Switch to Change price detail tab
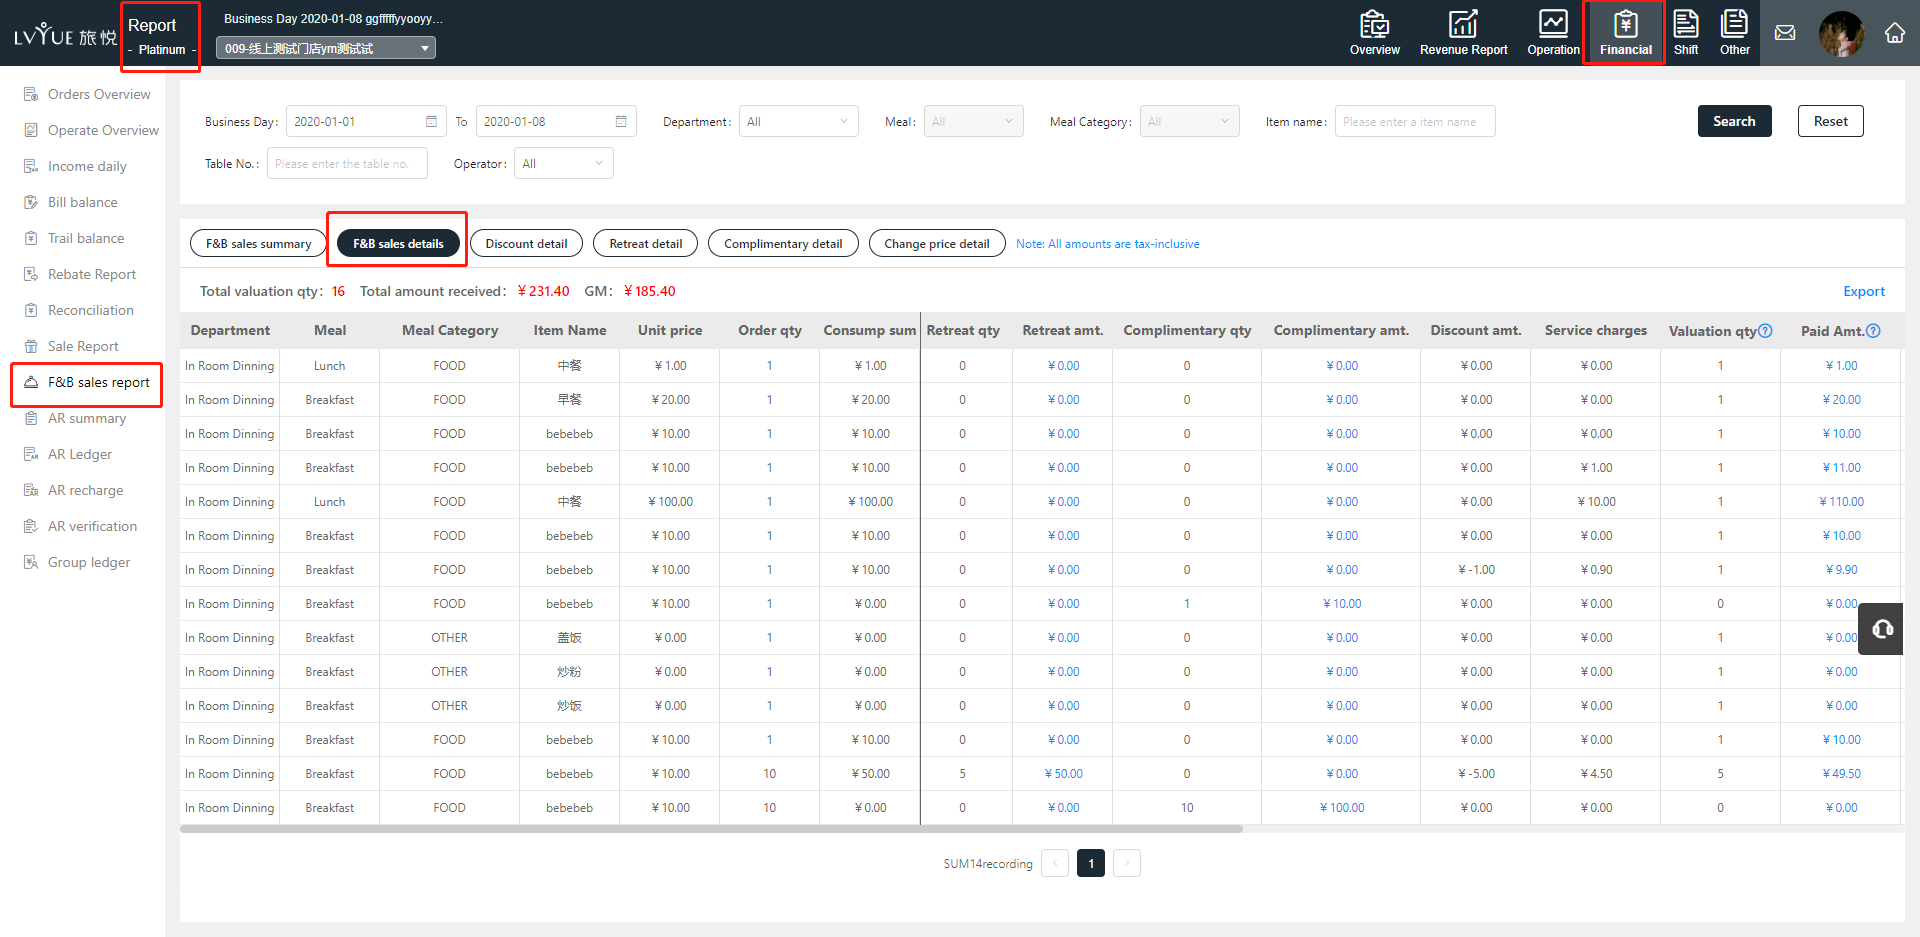Screen dimensions: 1920x937 [937, 243]
